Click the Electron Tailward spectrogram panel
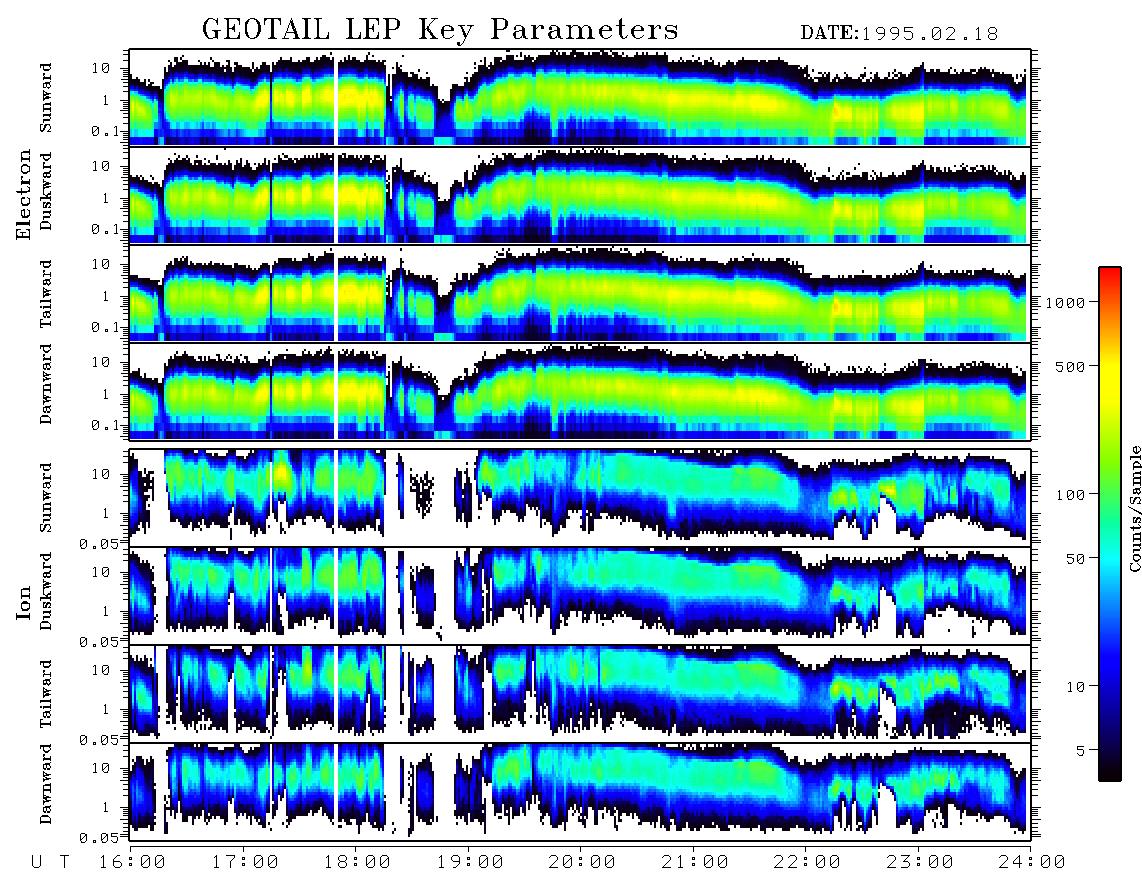 click(580, 293)
